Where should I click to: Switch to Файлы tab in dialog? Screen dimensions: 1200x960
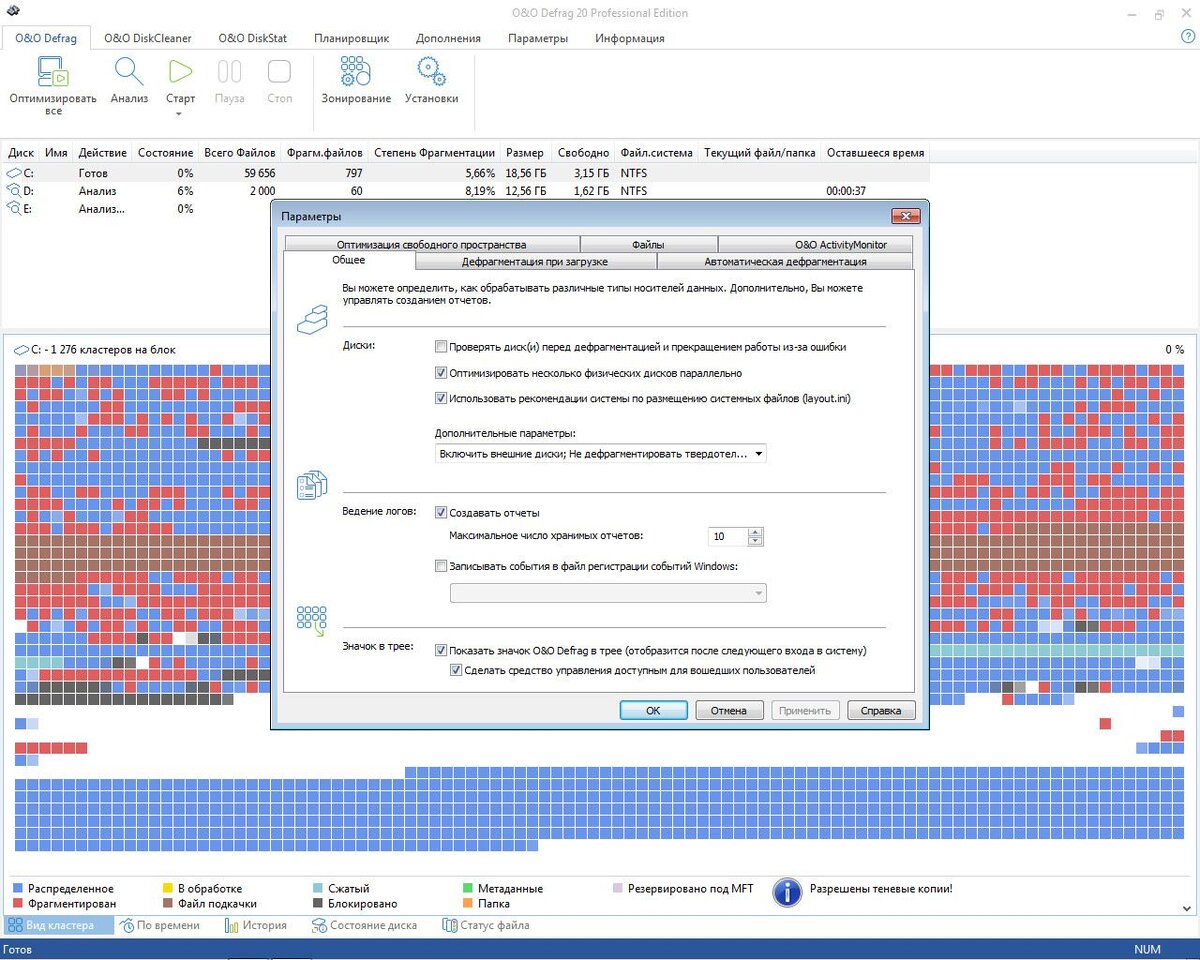[648, 244]
